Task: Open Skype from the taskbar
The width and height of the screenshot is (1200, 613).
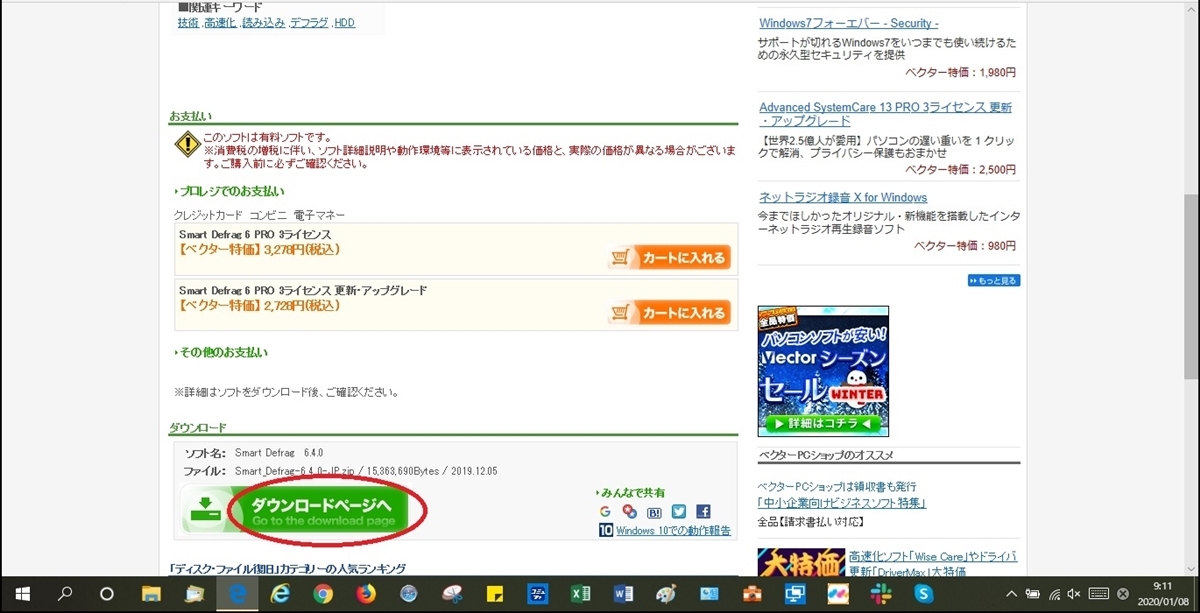Action: [925, 594]
